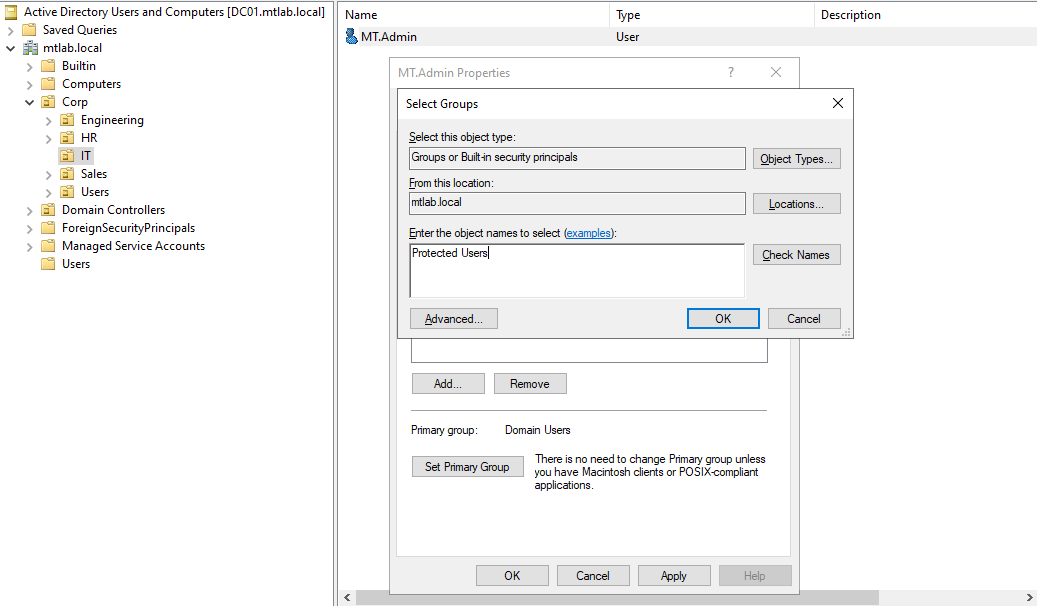Viewport: 1037px width, 606px height.
Task: Click the ForeignSecurityPrincipals folder icon
Action: [x=48, y=228]
